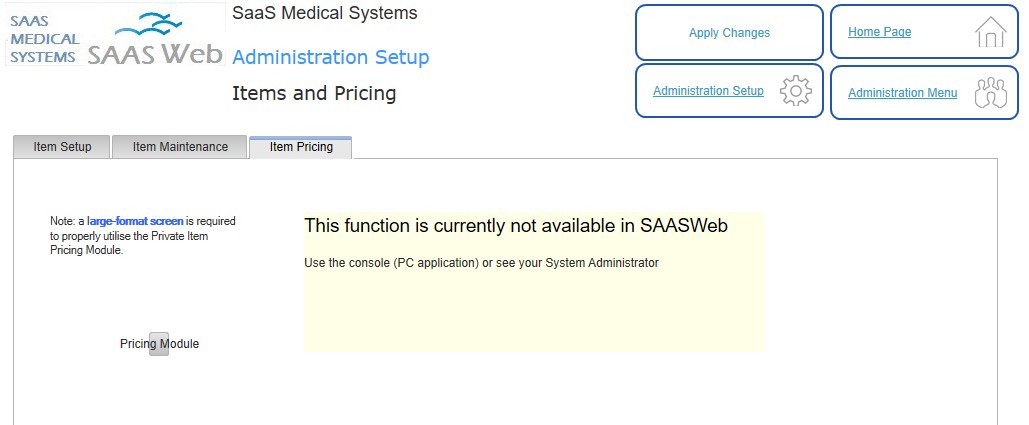Switch to the Item Maintenance tab
This screenshot has height=425, width=1029.
point(180,147)
